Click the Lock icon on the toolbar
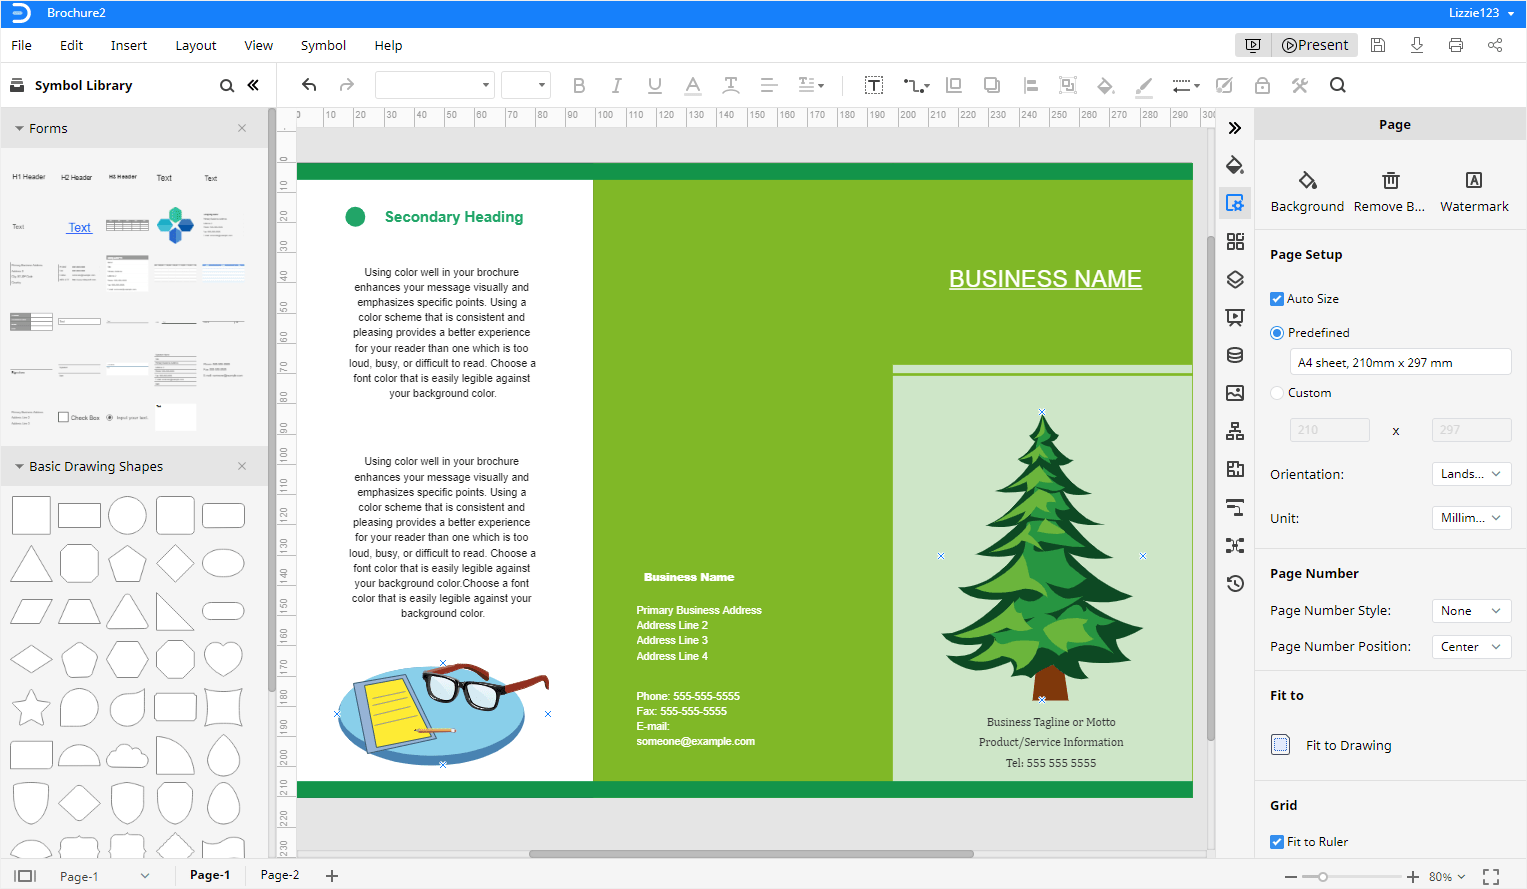 tap(1262, 85)
